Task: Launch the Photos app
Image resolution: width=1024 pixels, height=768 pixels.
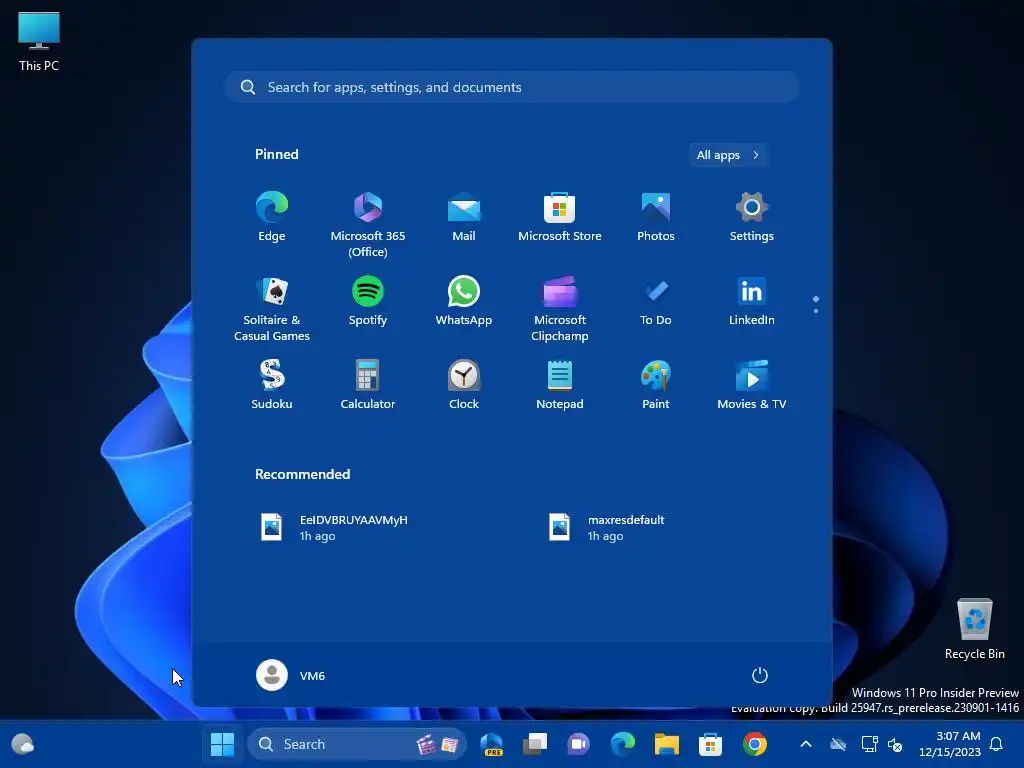Action: pyautogui.click(x=656, y=217)
